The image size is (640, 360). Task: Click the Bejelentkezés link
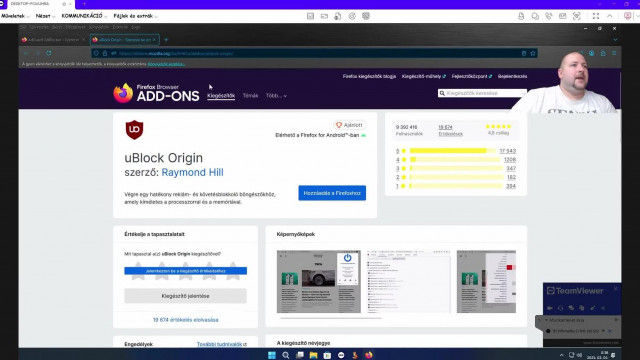point(512,76)
